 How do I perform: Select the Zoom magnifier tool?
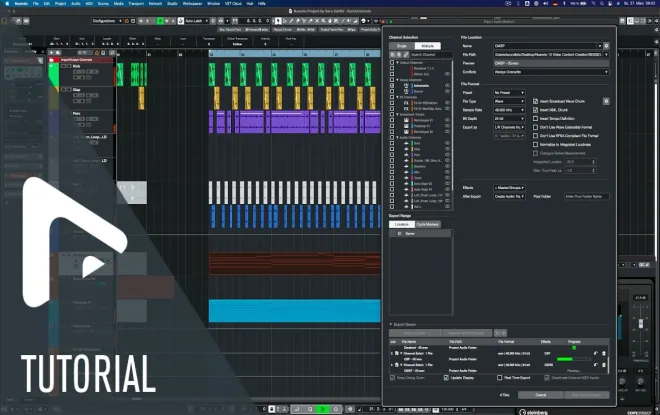[324, 21]
